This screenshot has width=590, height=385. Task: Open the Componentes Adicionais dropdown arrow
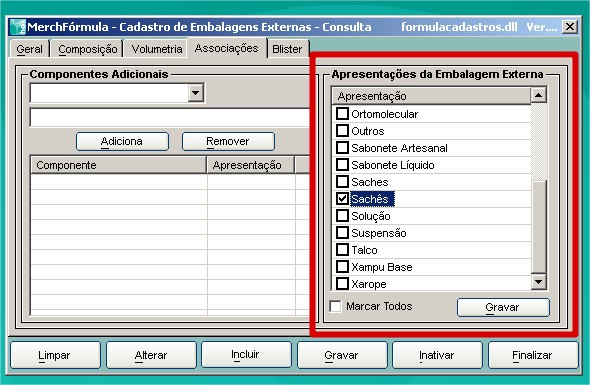point(196,93)
